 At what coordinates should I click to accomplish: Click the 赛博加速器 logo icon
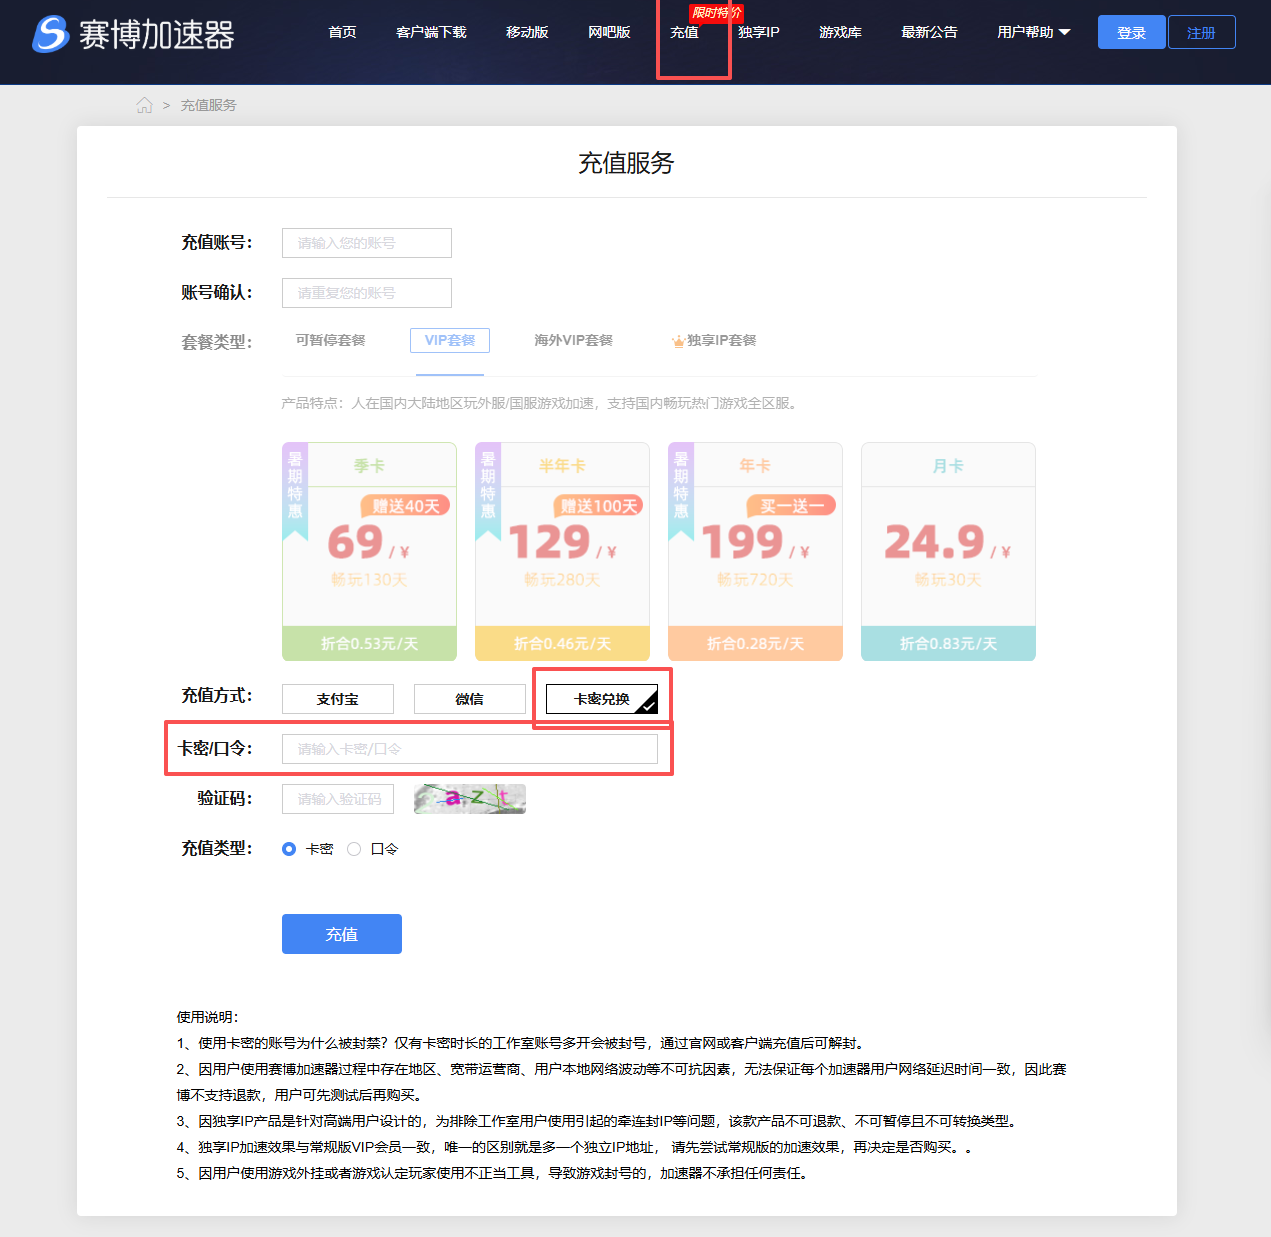click(x=50, y=34)
